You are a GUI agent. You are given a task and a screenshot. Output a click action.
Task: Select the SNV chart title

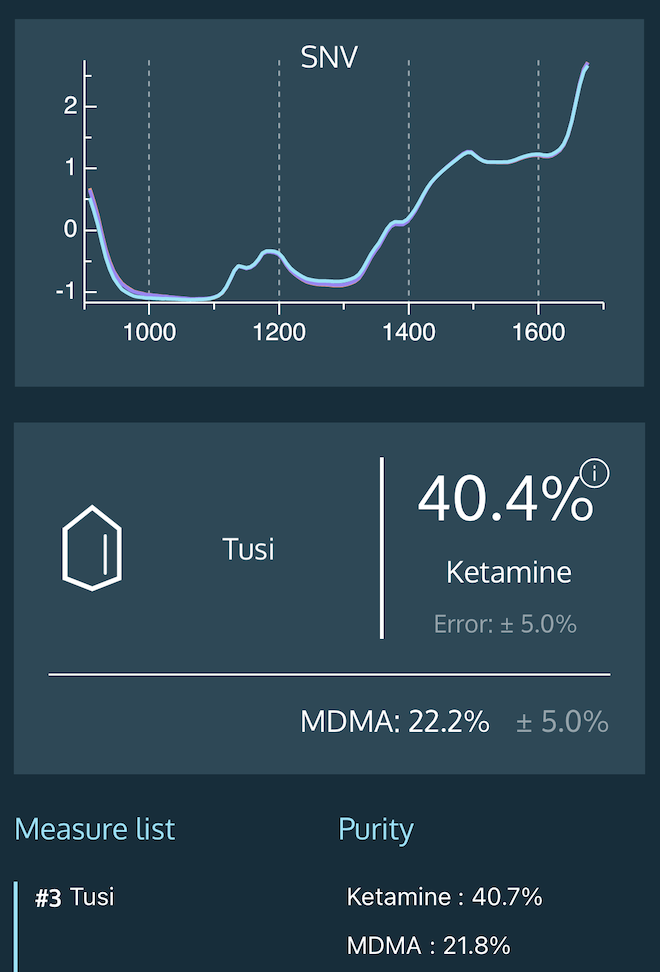point(329,58)
